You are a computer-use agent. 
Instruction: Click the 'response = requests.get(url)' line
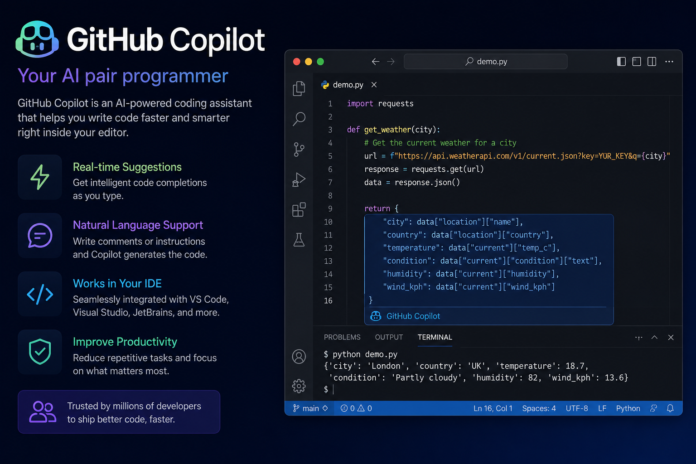tap(423, 169)
